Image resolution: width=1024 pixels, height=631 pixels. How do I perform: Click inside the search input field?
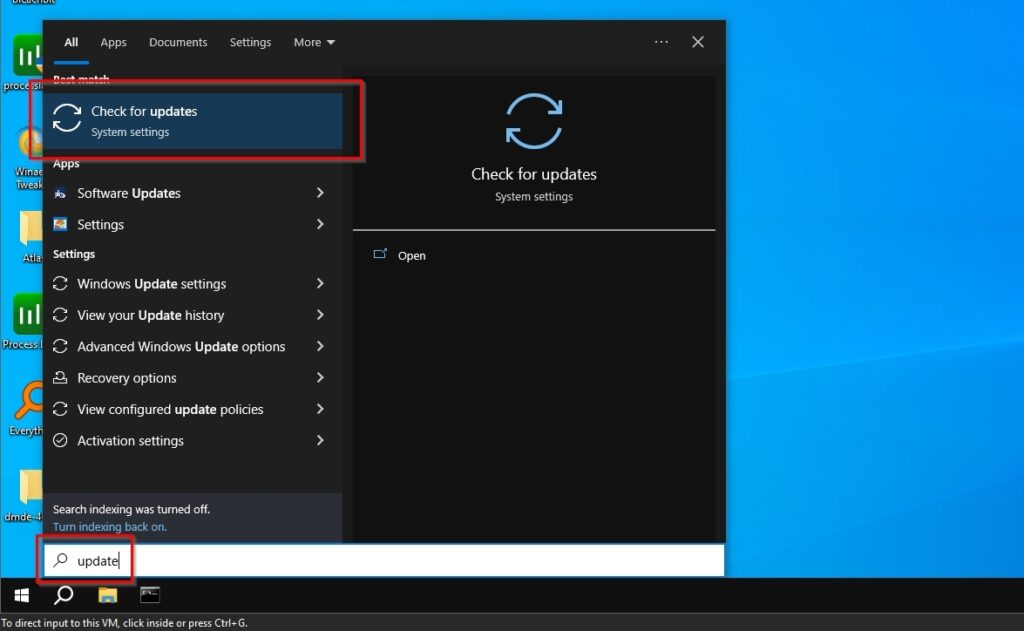200,560
